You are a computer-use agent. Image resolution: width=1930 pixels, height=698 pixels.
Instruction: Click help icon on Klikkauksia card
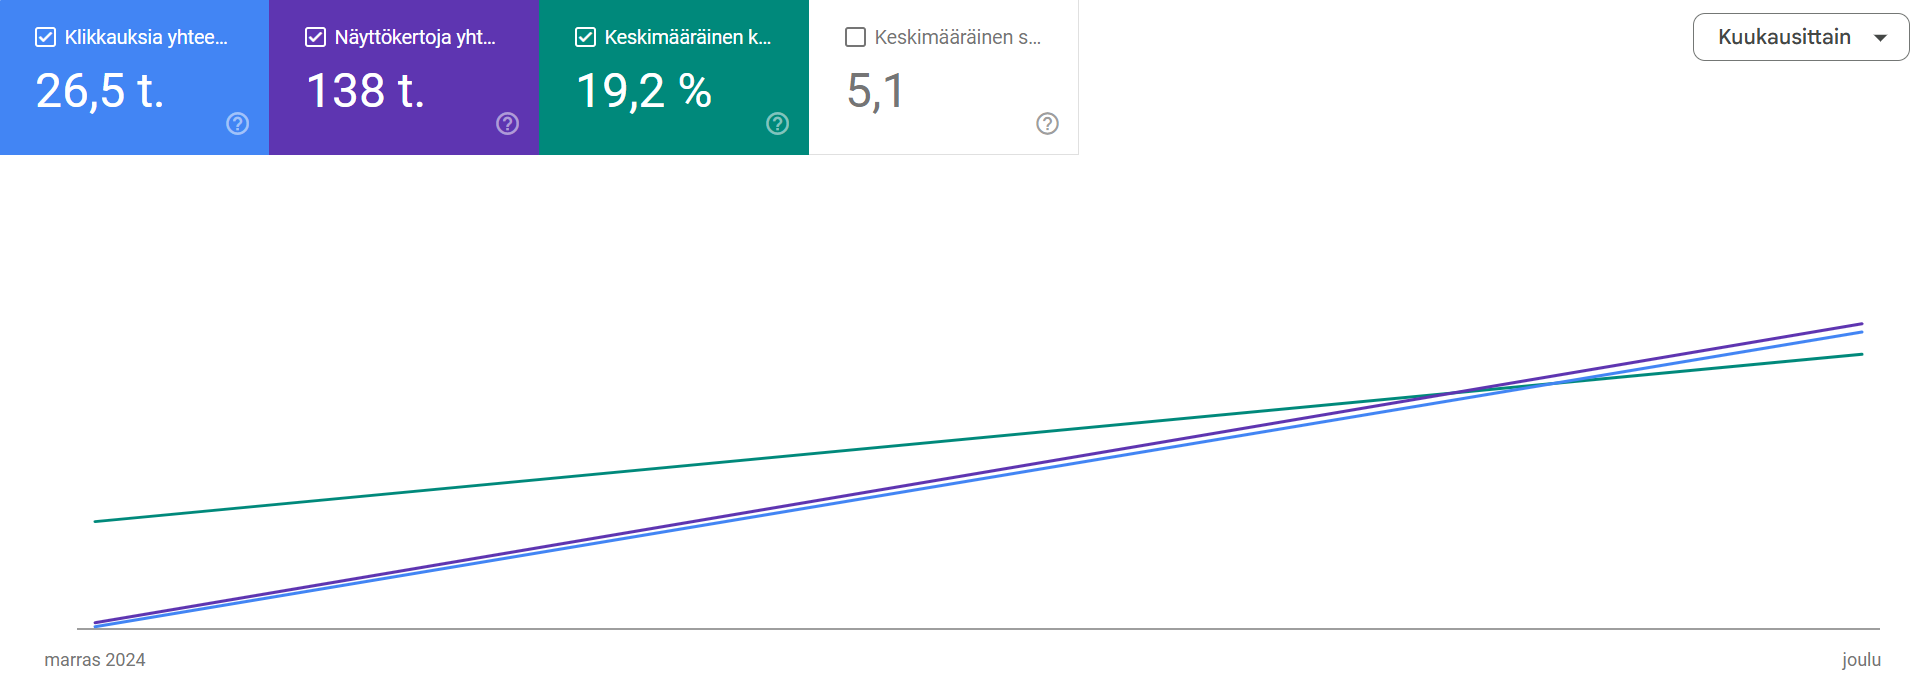pyautogui.click(x=237, y=123)
